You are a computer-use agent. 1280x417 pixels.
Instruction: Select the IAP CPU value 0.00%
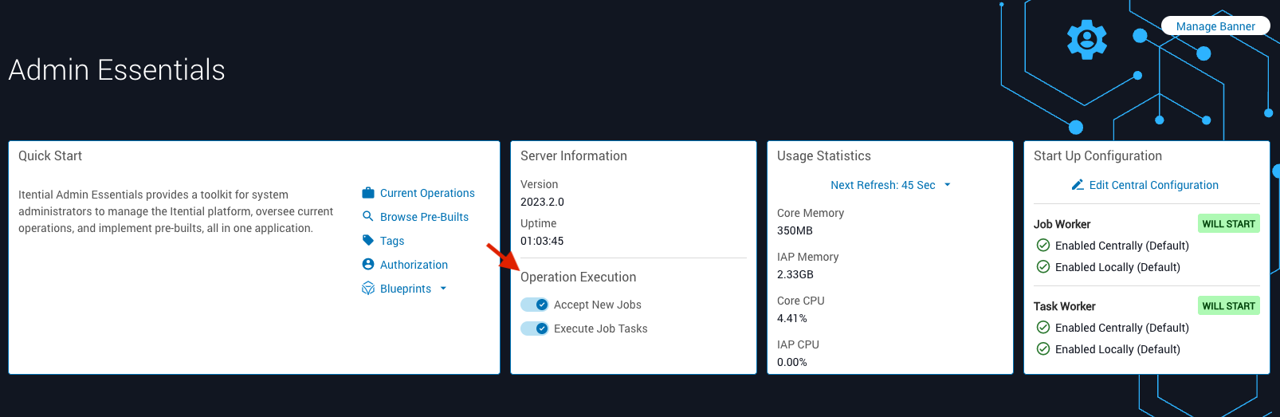tap(792, 362)
